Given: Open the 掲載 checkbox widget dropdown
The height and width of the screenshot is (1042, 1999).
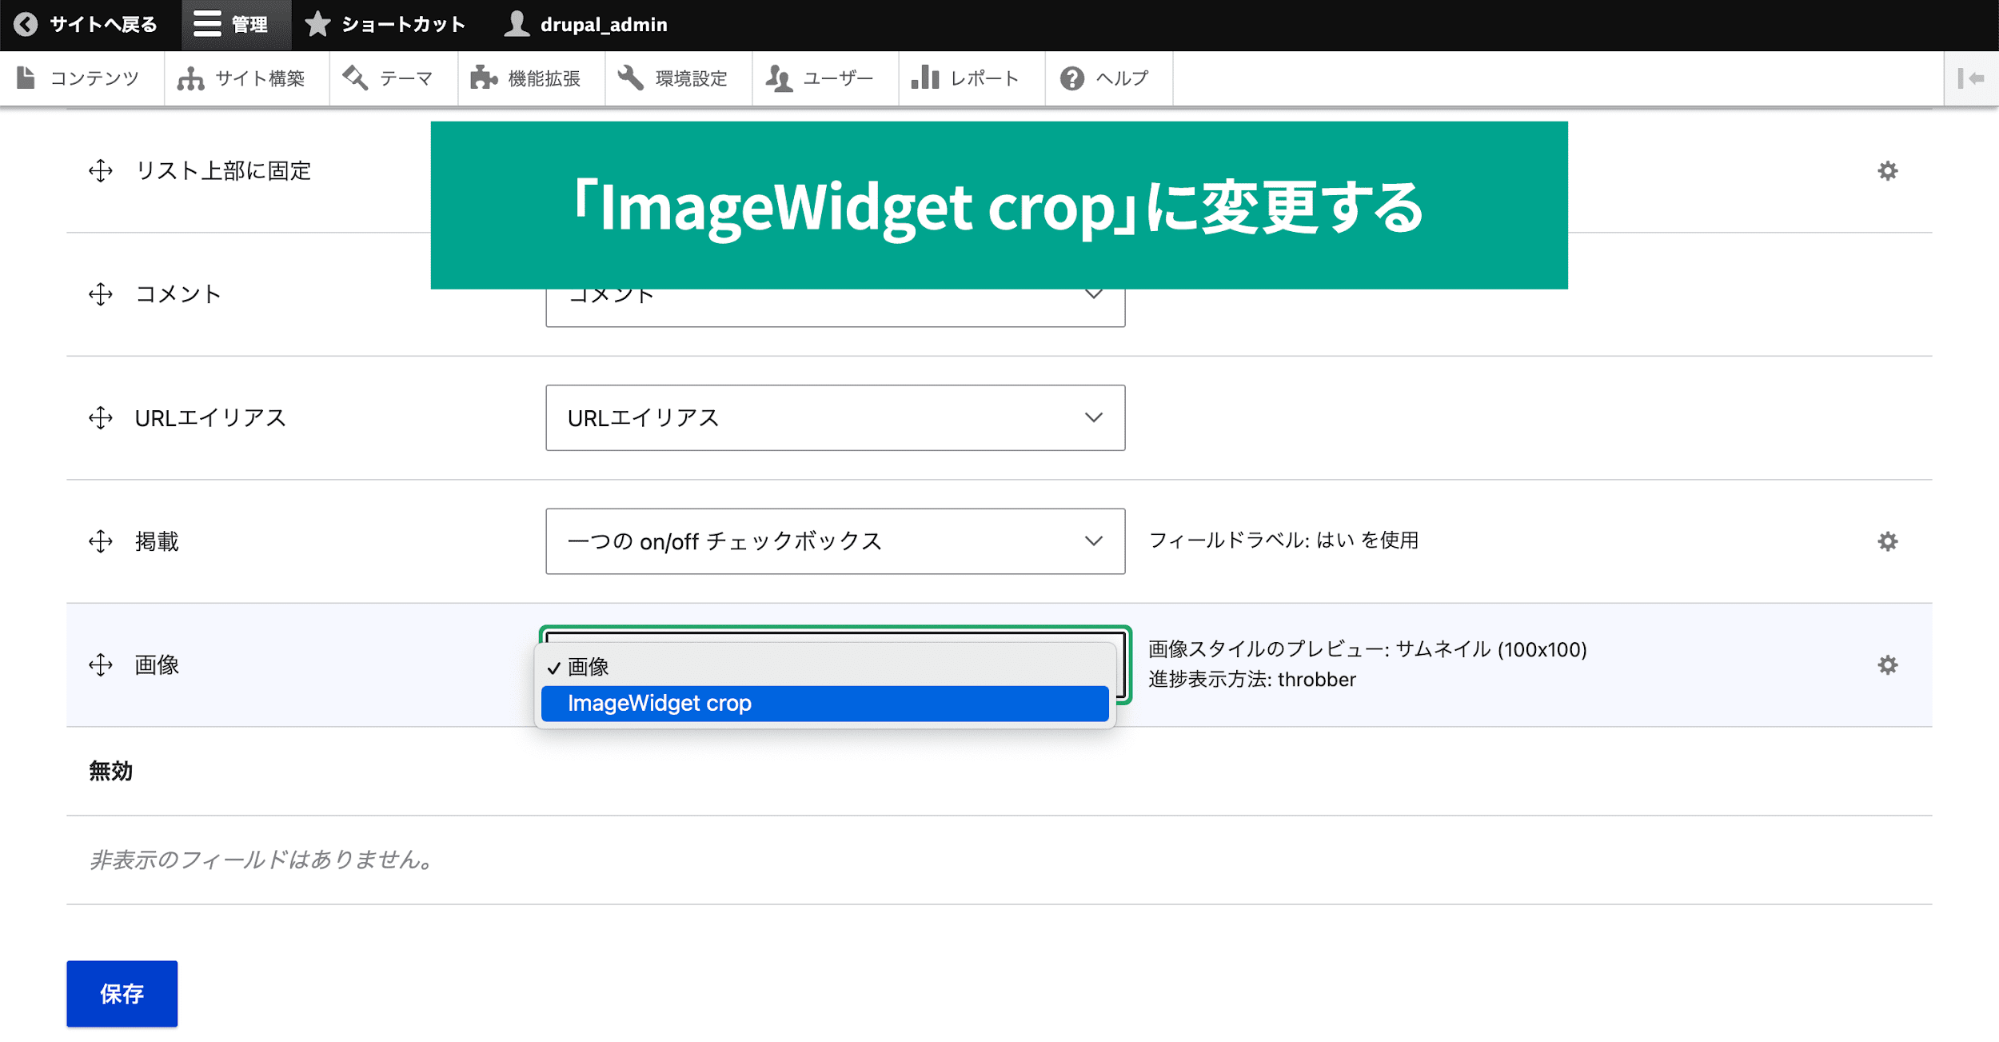Looking at the screenshot, I should [x=835, y=541].
